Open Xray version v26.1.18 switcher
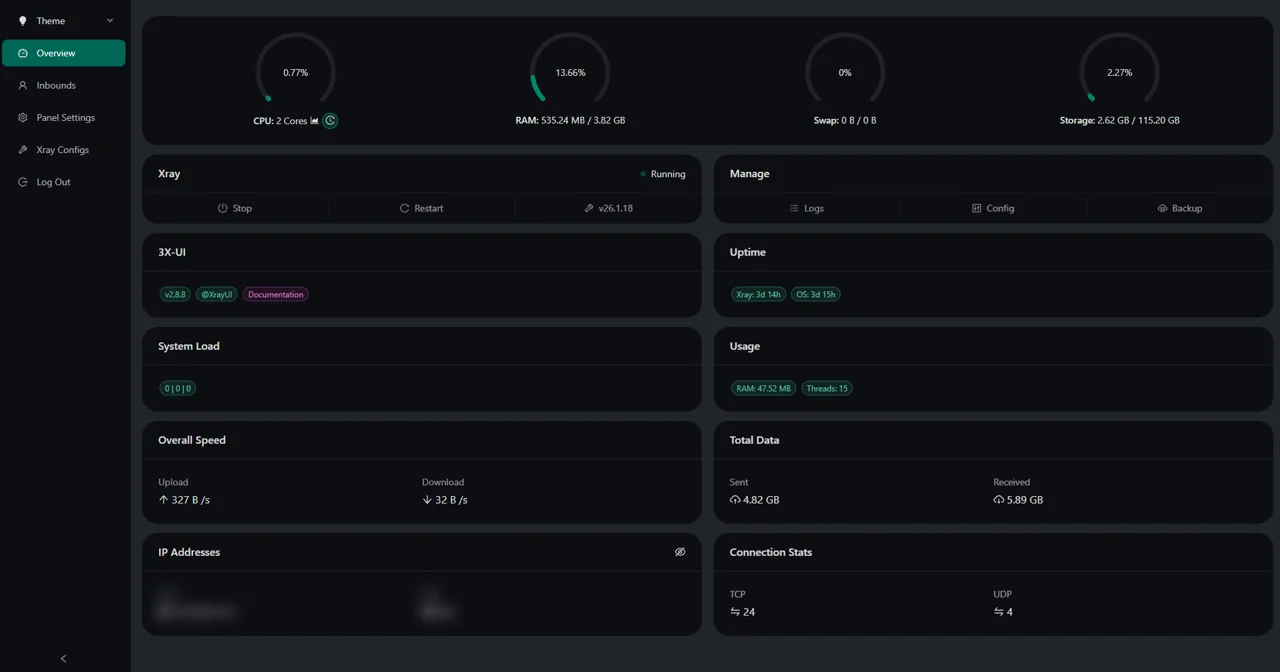The image size is (1280, 672). 608,208
